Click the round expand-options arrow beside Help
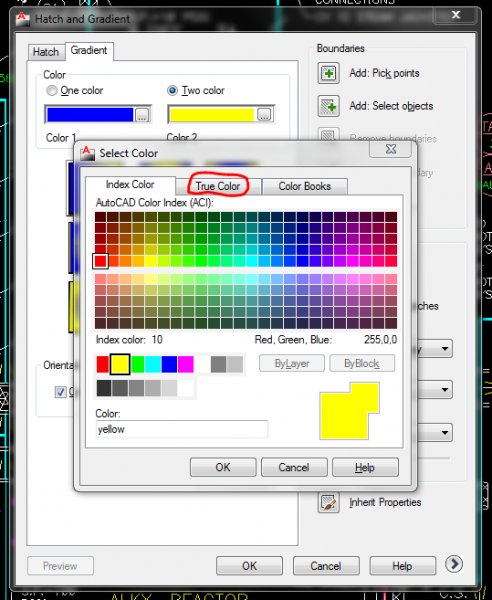 [454, 564]
